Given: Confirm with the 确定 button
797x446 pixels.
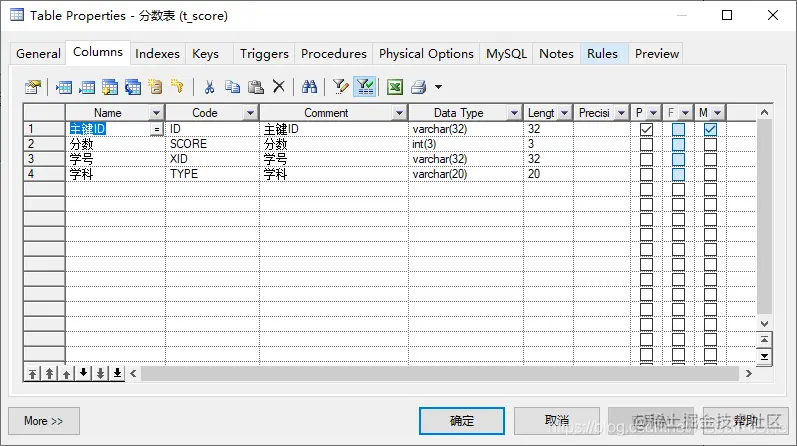Looking at the screenshot, I should tap(462, 421).
